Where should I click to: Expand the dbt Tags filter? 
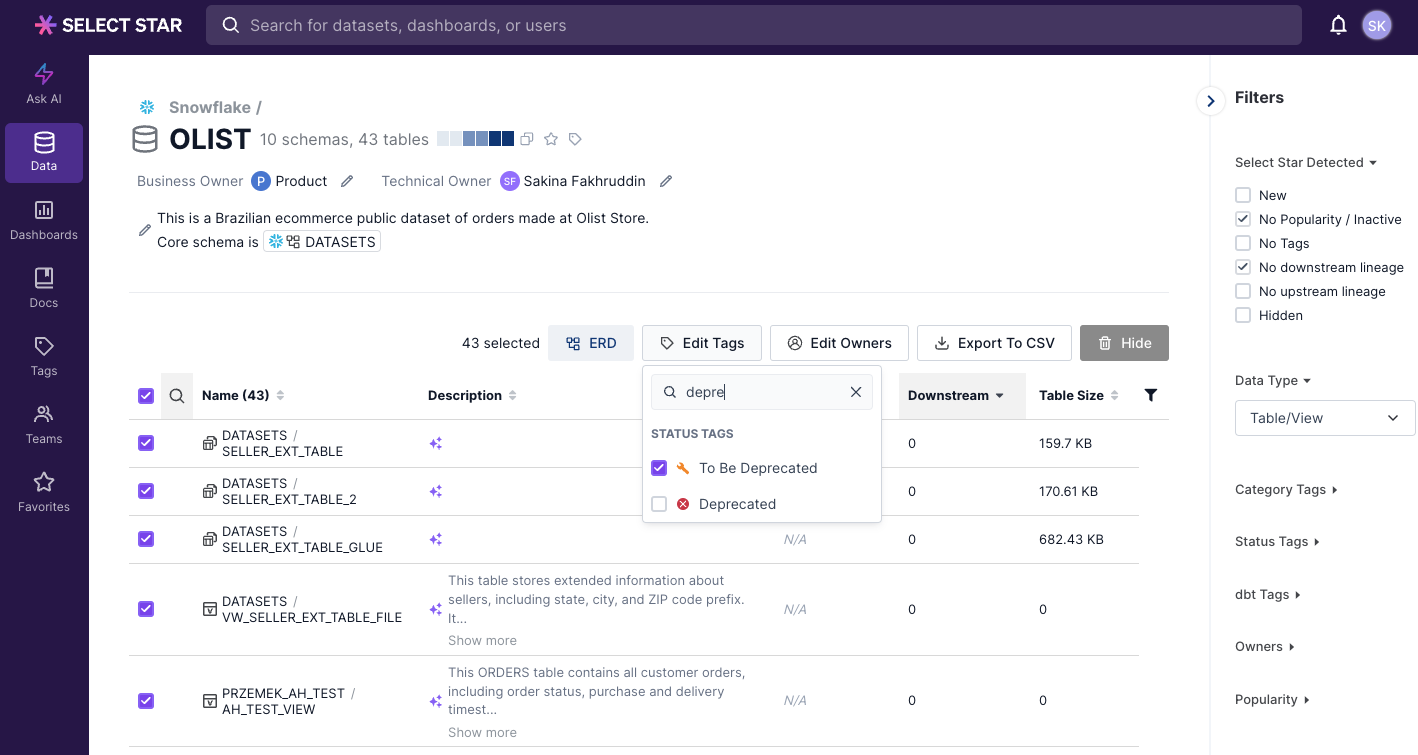[x=1268, y=594]
